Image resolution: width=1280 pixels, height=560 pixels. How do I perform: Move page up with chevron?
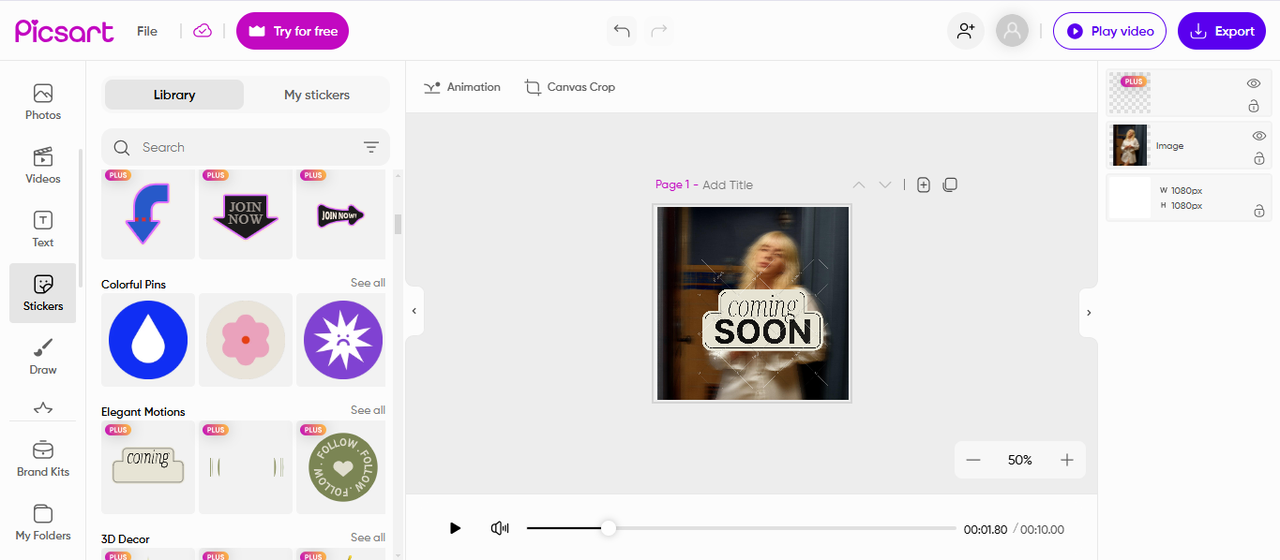point(858,185)
